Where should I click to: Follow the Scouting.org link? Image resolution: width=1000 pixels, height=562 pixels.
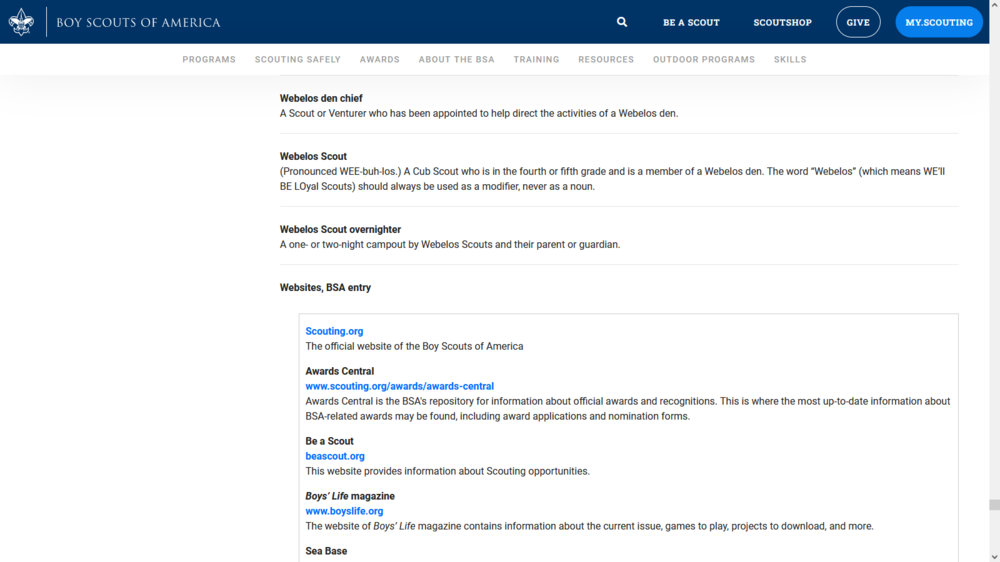click(334, 331)
